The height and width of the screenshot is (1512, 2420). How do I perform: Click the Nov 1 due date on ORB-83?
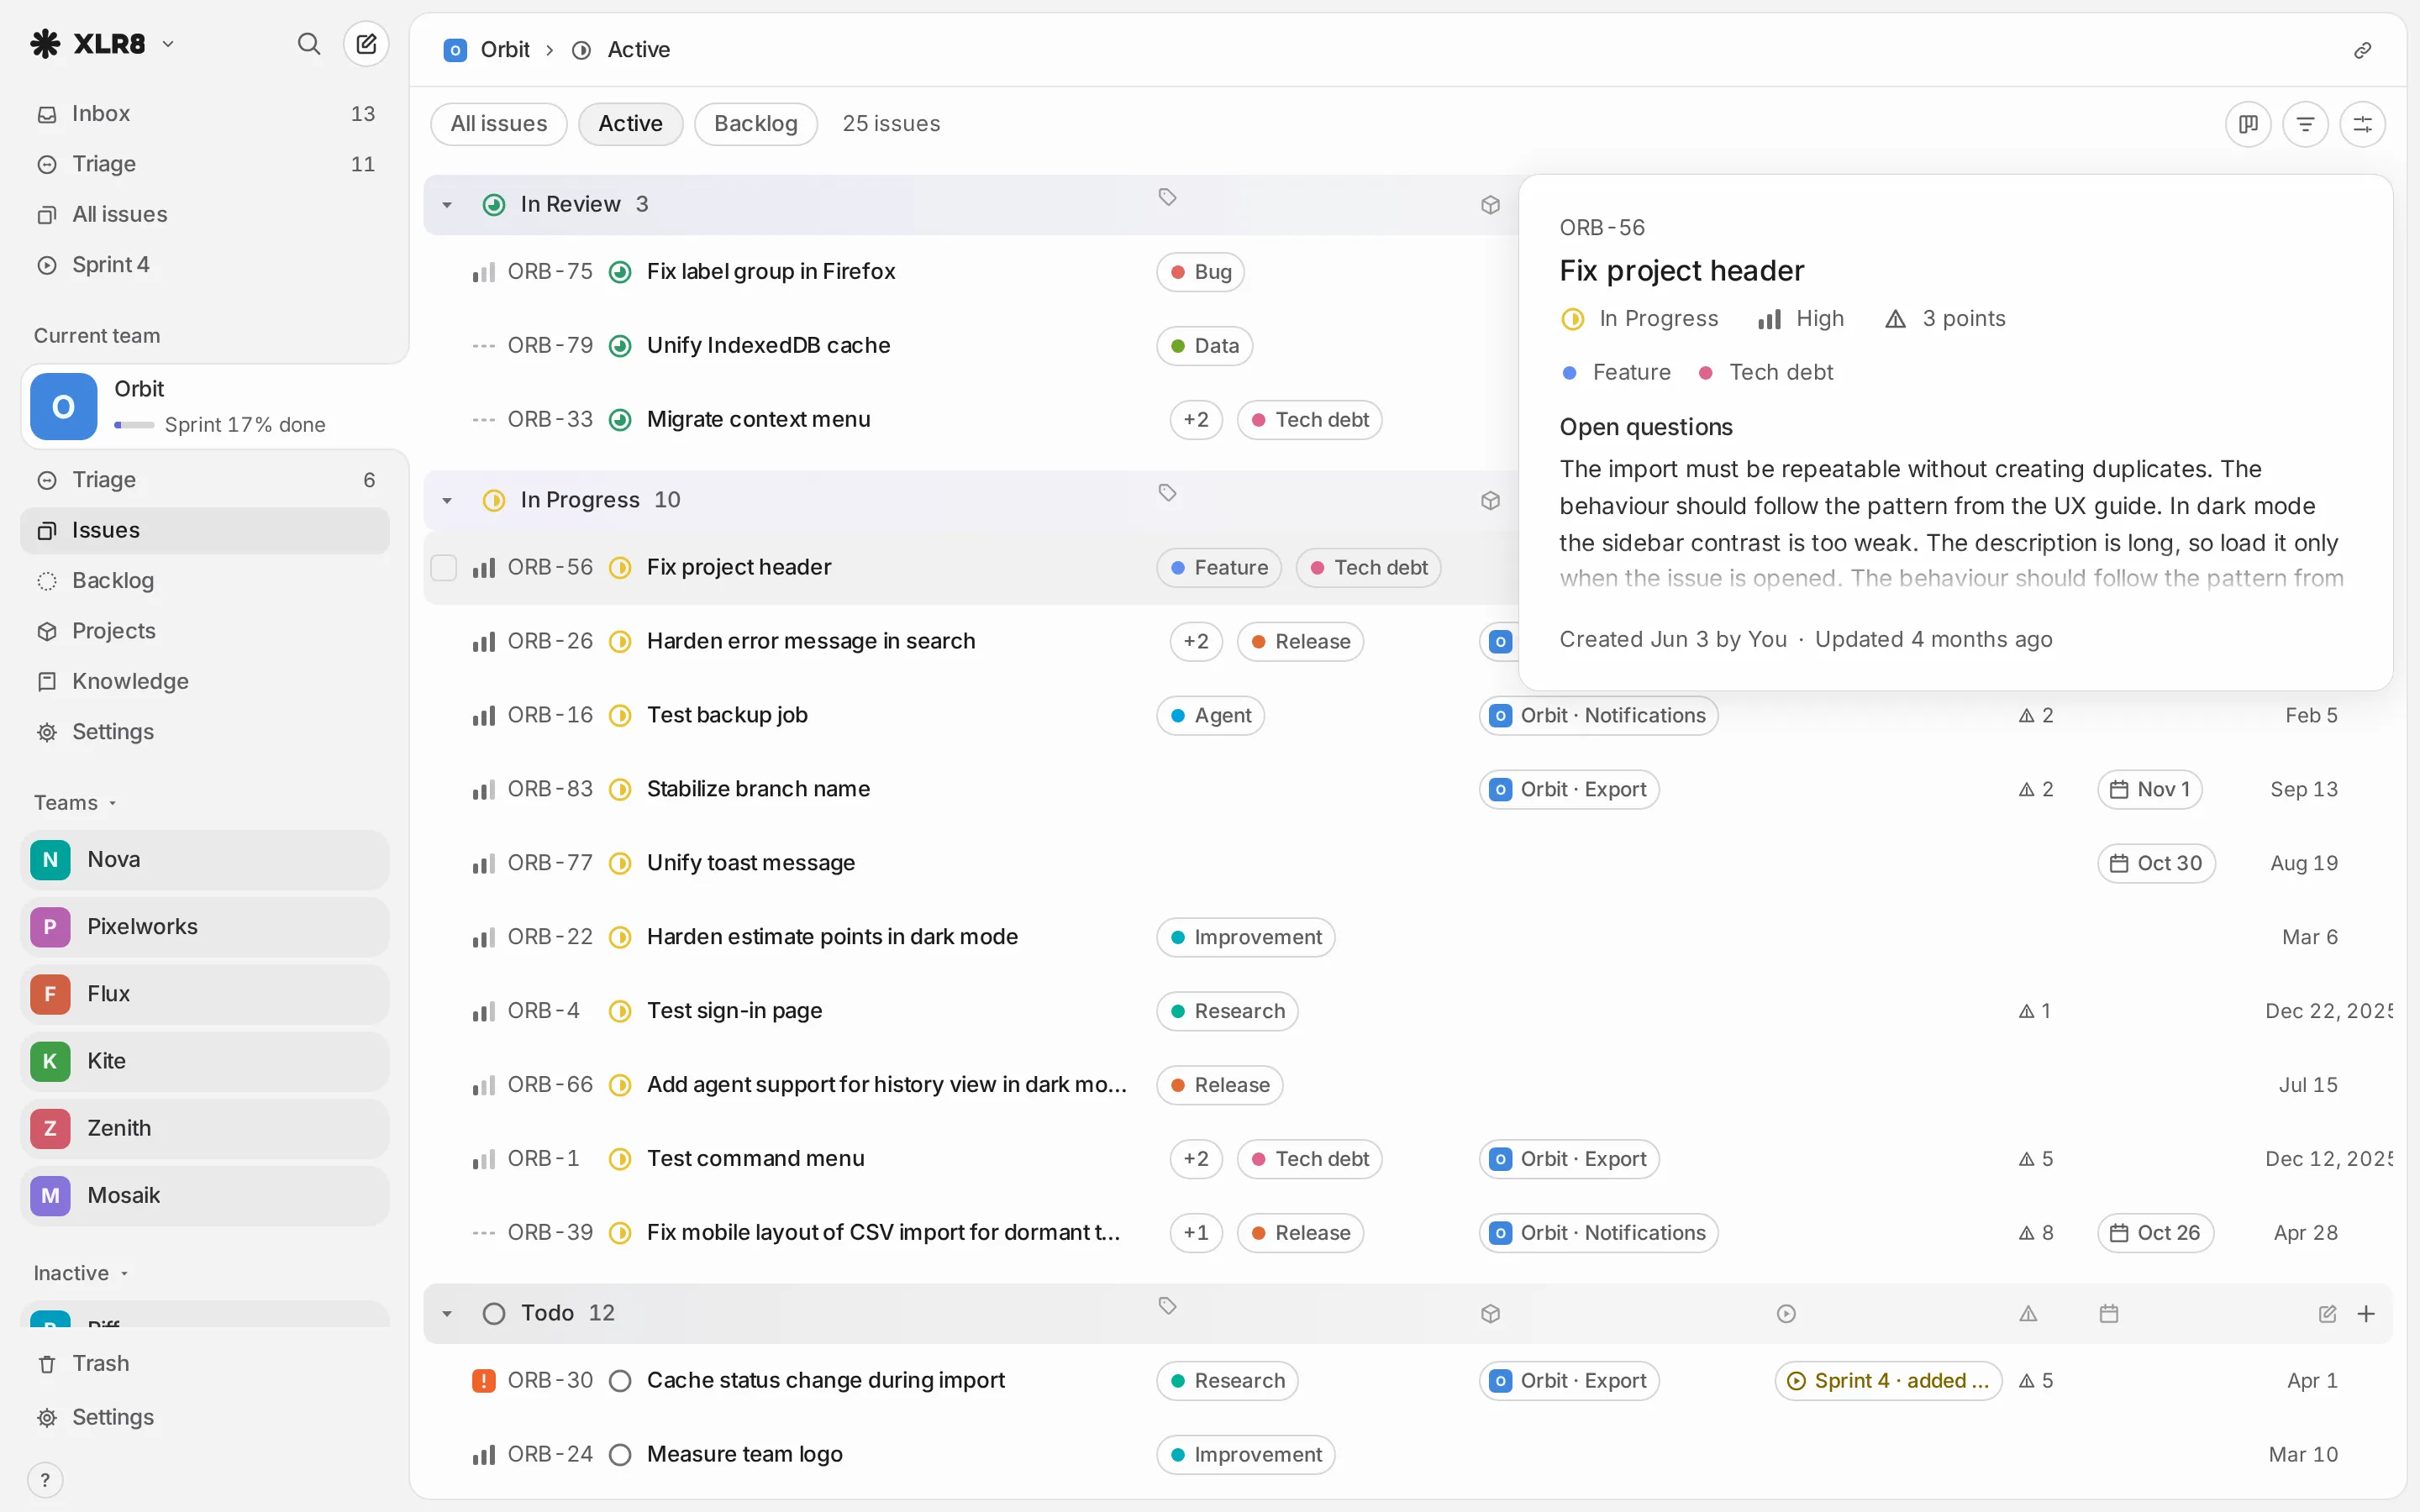tap(2150, 789)
